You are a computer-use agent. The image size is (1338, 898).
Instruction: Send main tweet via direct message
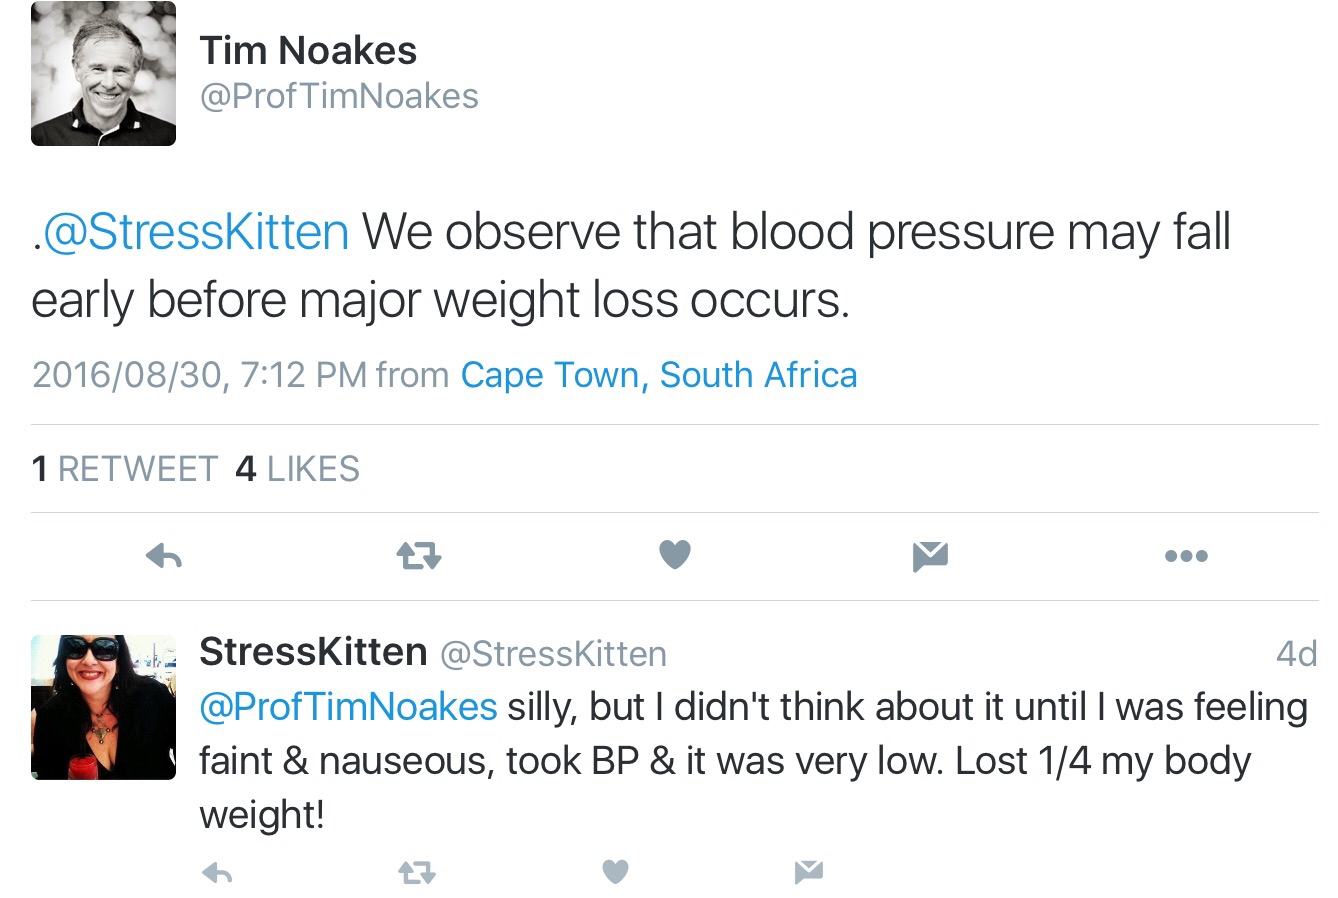click(x=930, y=556)
